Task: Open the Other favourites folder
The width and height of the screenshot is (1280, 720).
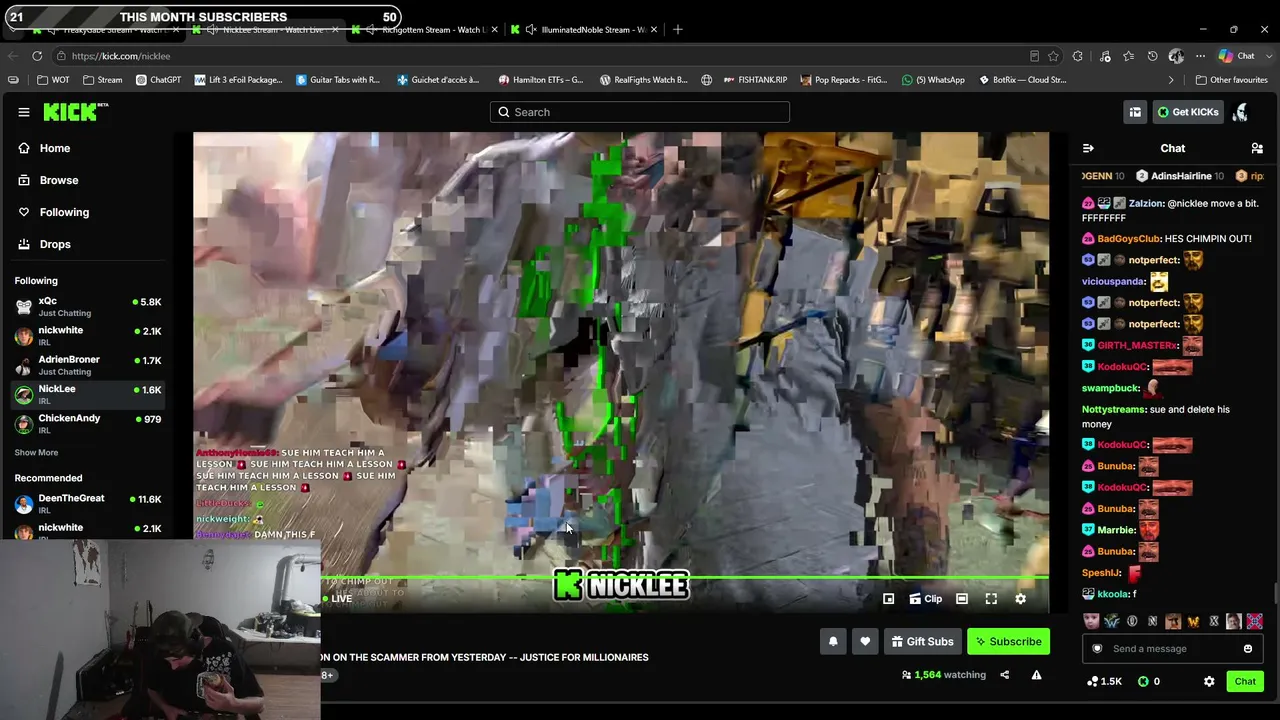Action: pos(1232,80)
